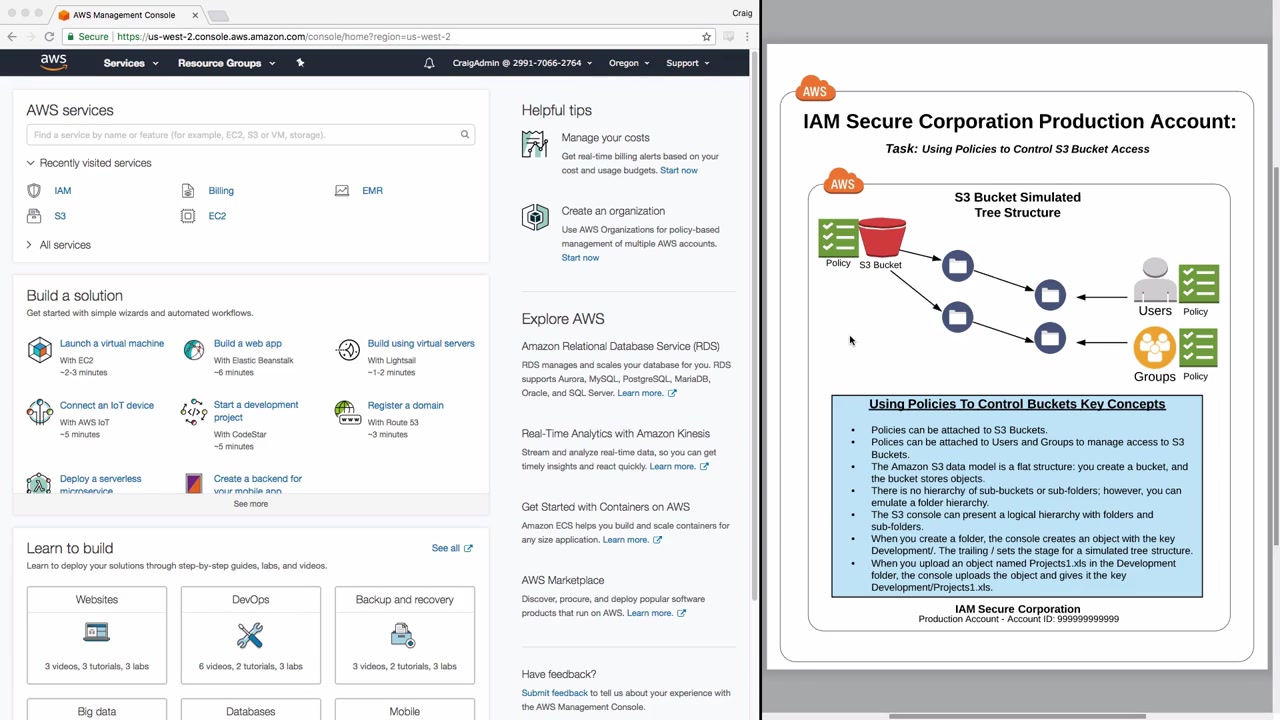The image size is (1280, 720).
Task: Open S3 via its bucket icon
Action: click(x=35, y=216)
